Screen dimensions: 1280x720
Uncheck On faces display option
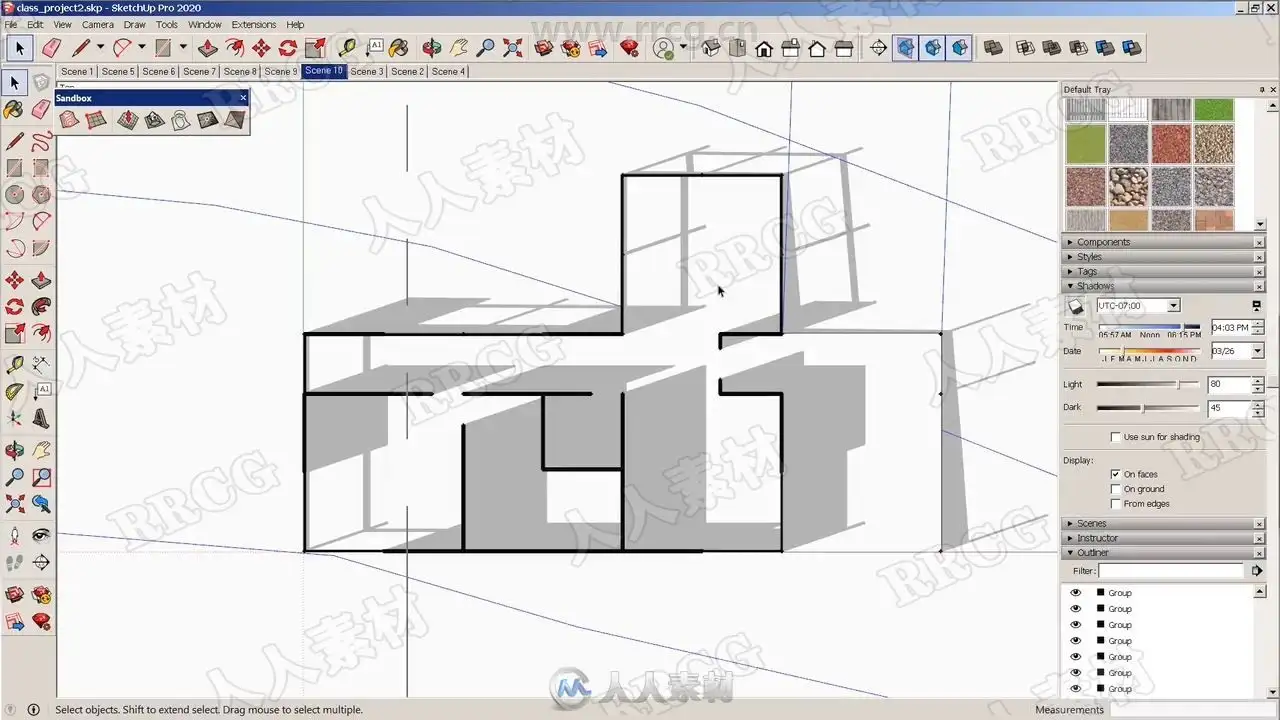coord(1116,474)
